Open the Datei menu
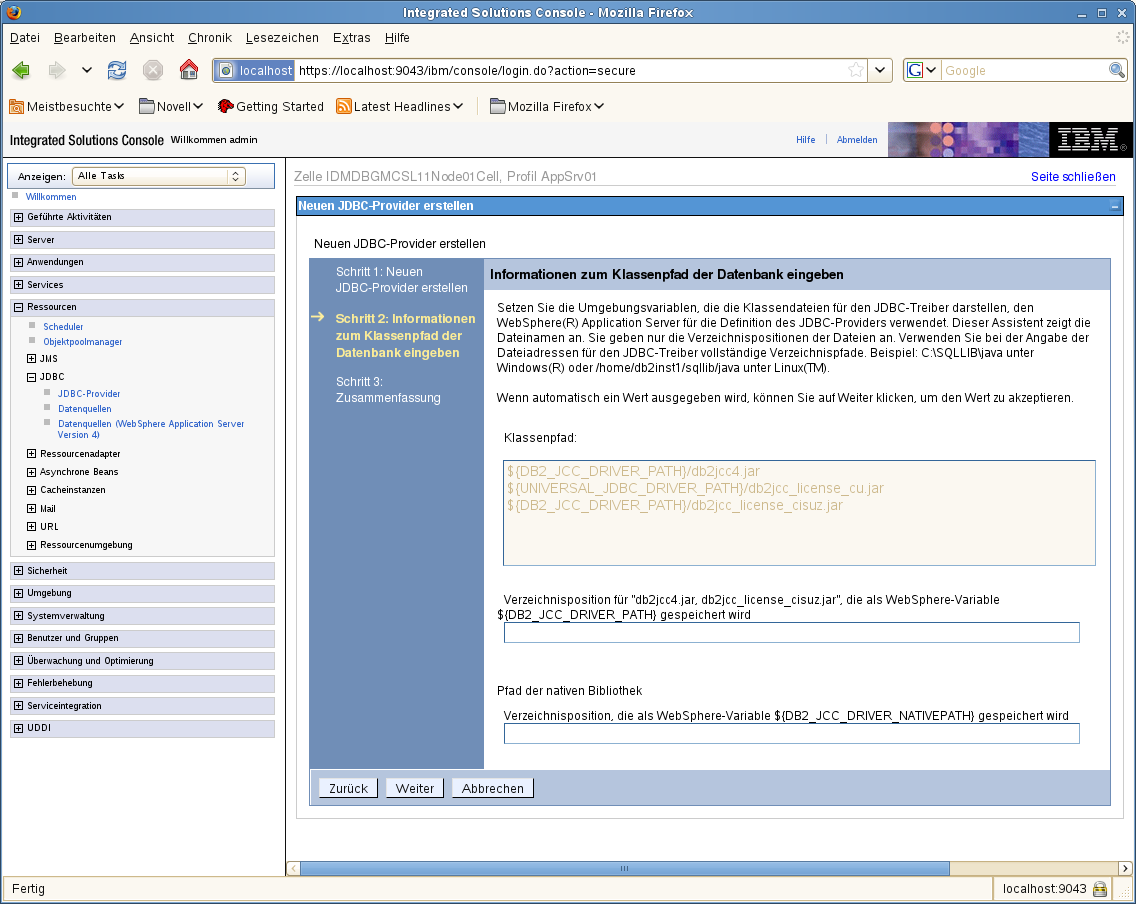Screen dimensions: 1136x904 coord(25,38)
